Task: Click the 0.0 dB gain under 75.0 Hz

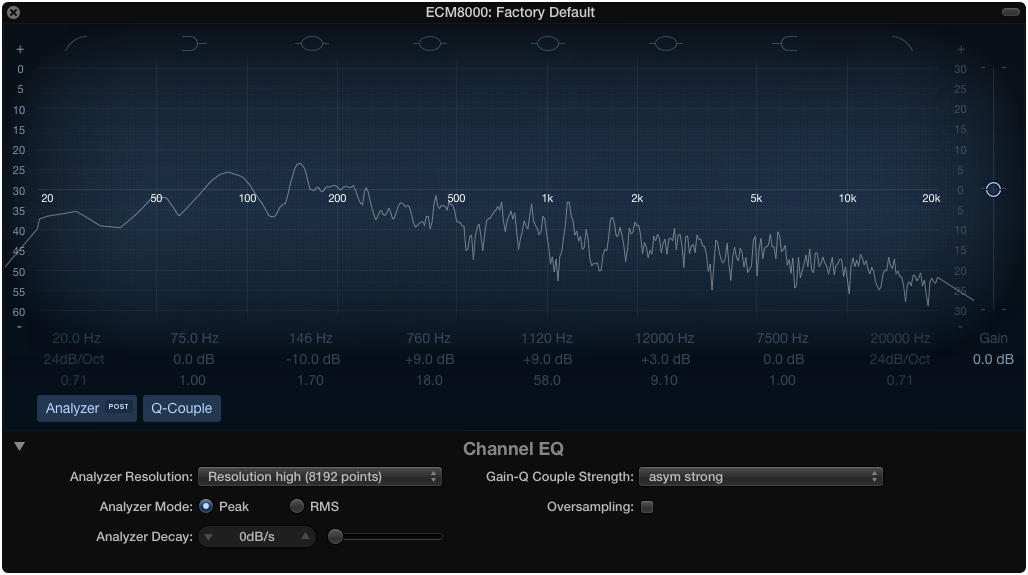Action: coord(193,359)
